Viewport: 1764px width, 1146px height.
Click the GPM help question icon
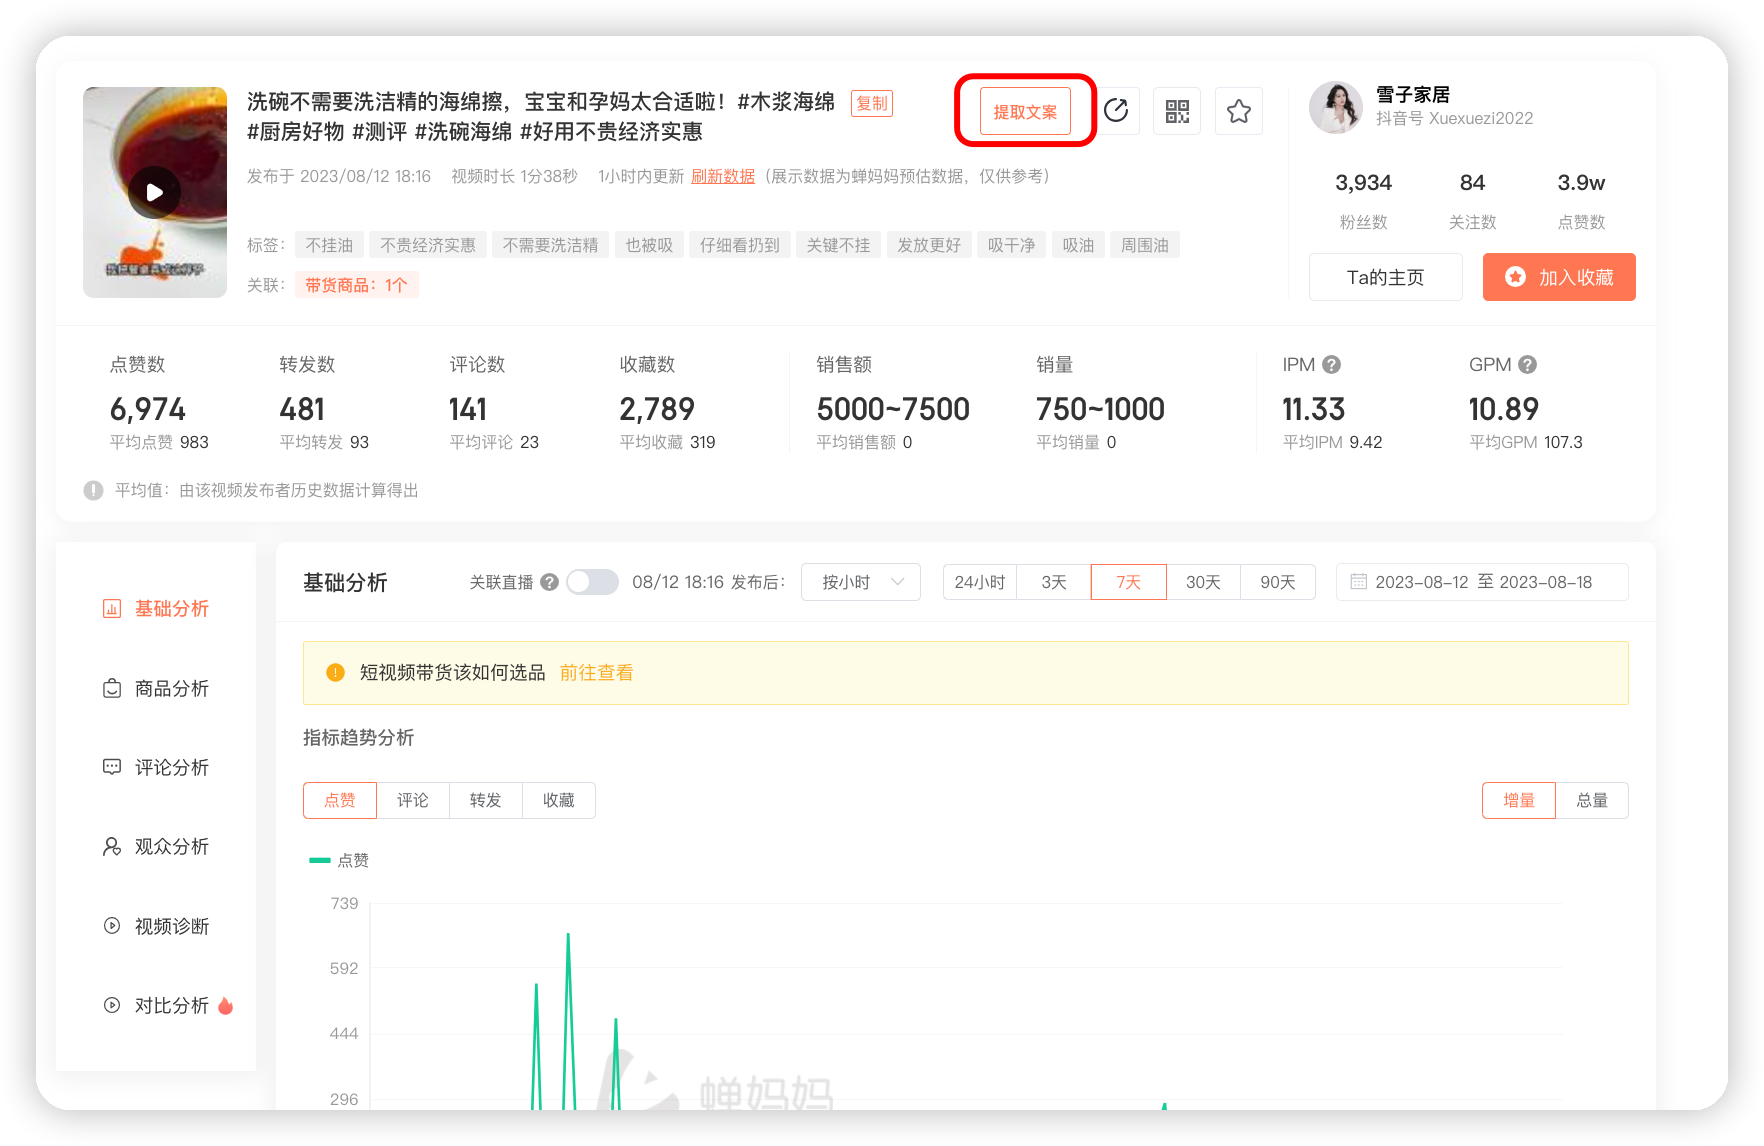point(1527,365)
